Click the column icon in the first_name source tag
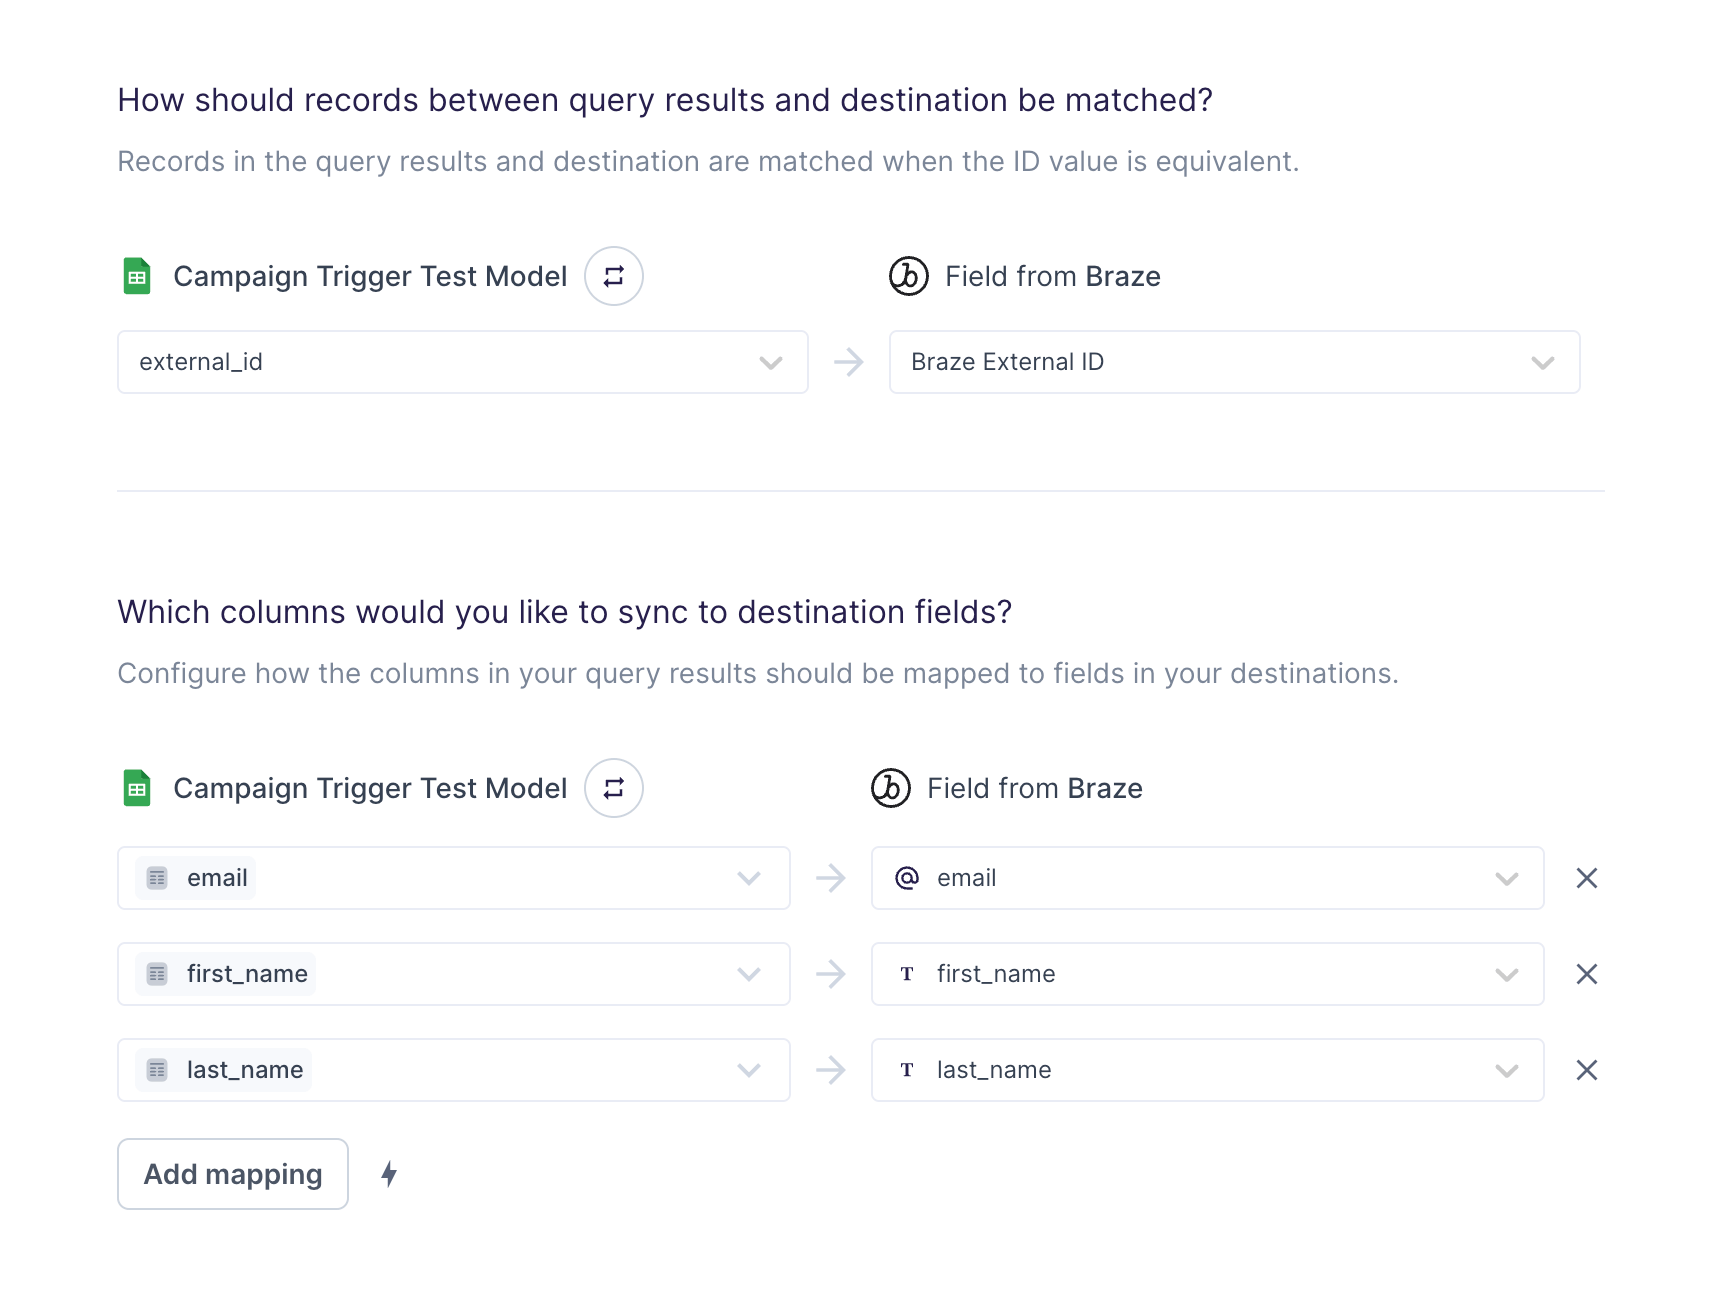The height and width of the screenshot is (1294, 1712). click(x=157, y=974)
